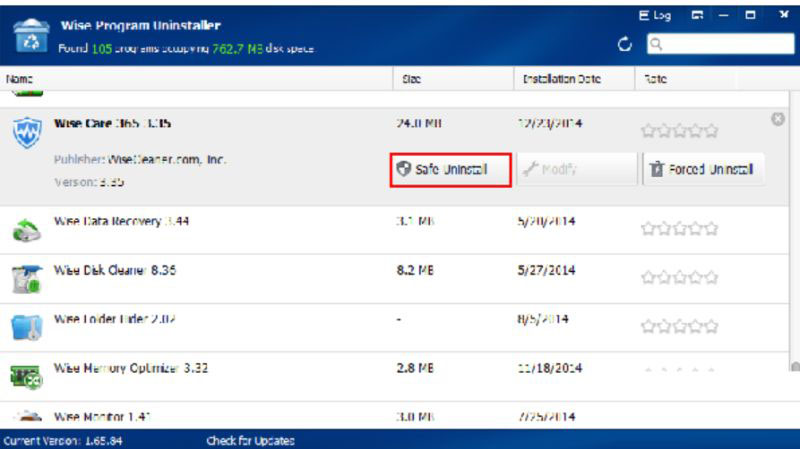
Task: Select the Wise Memory Optimizer 3.32 row
Action: (394, 377)
